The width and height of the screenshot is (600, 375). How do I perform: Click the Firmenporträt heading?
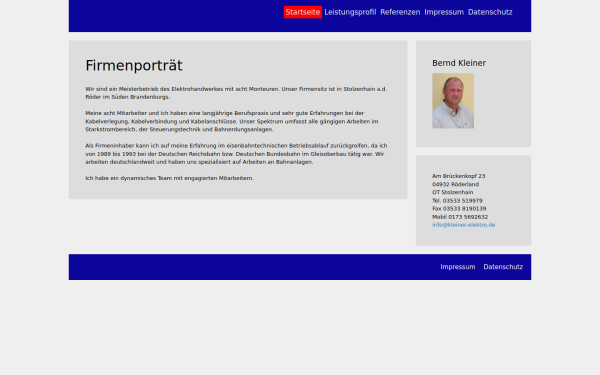pos(134,65)
